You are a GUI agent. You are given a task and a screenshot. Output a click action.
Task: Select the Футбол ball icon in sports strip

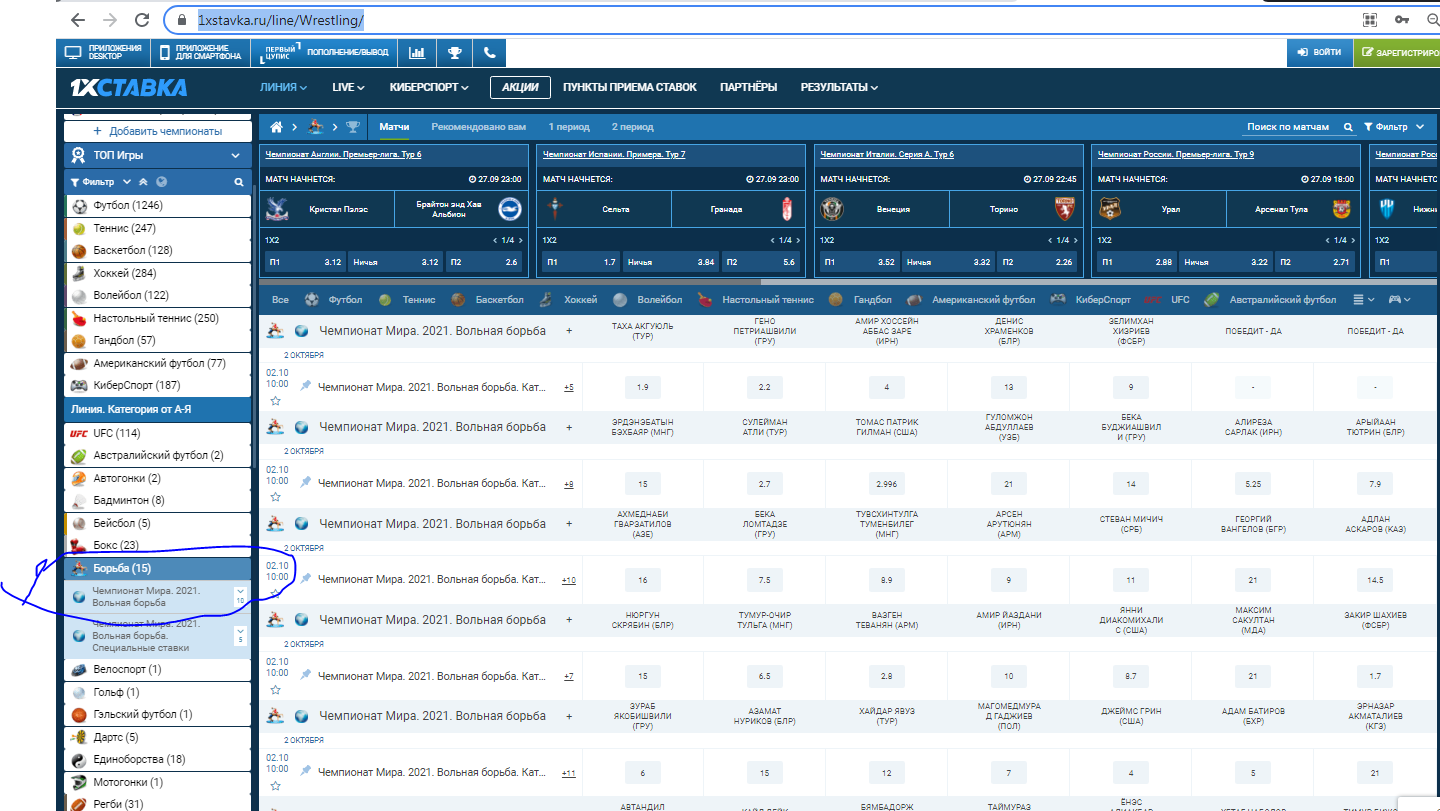[x=312, y=299]
